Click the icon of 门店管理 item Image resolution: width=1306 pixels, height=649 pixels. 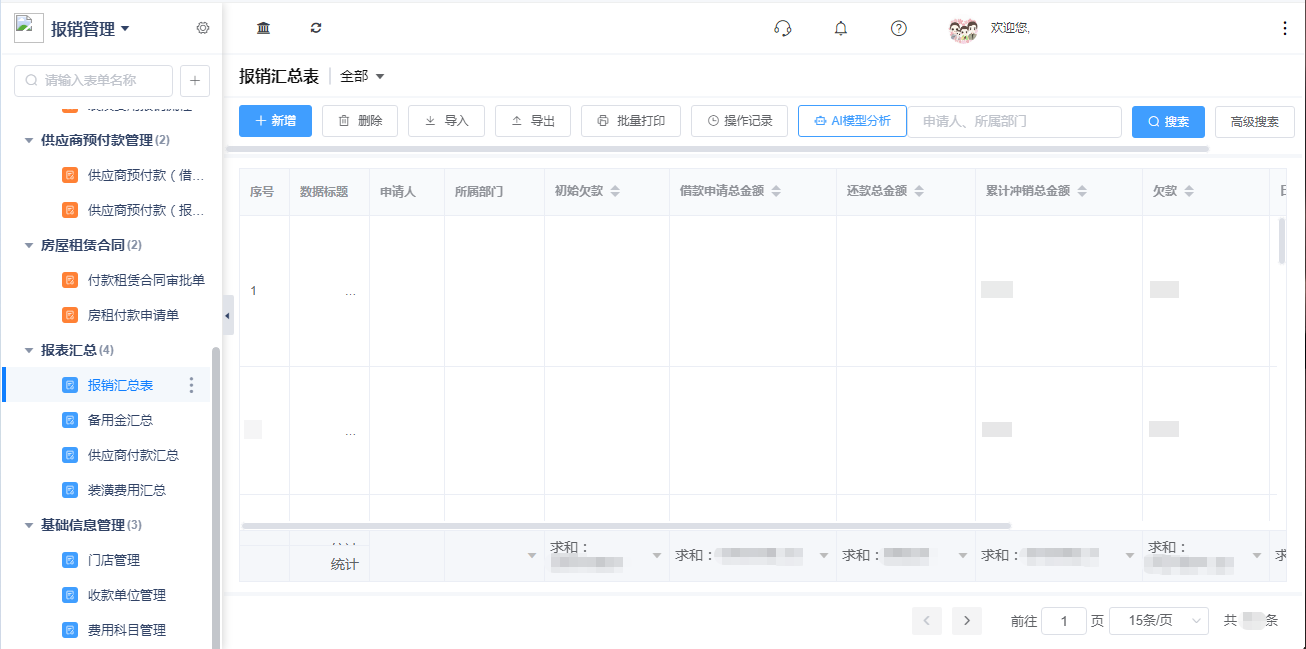[x=70, y=560]
